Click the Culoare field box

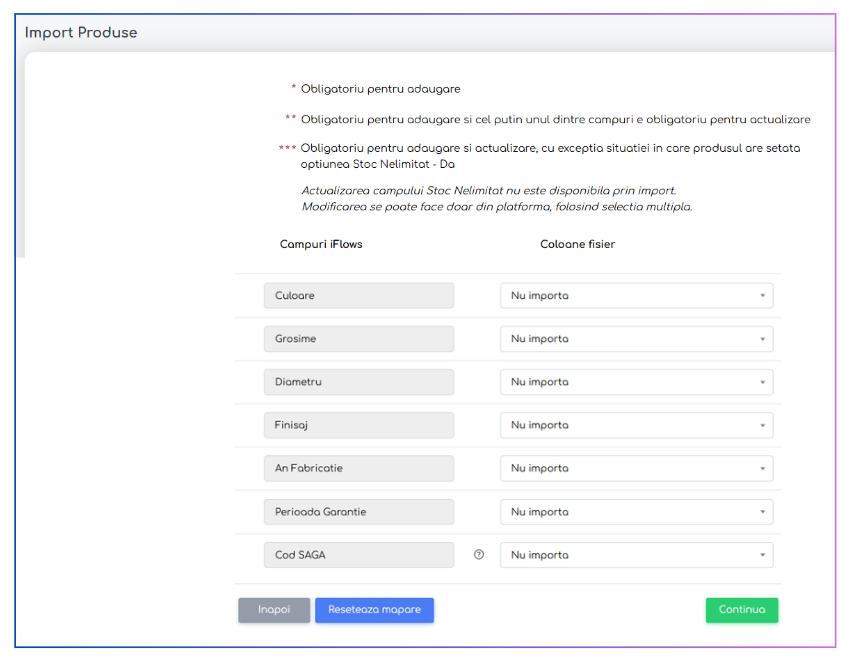click(358, 296)
